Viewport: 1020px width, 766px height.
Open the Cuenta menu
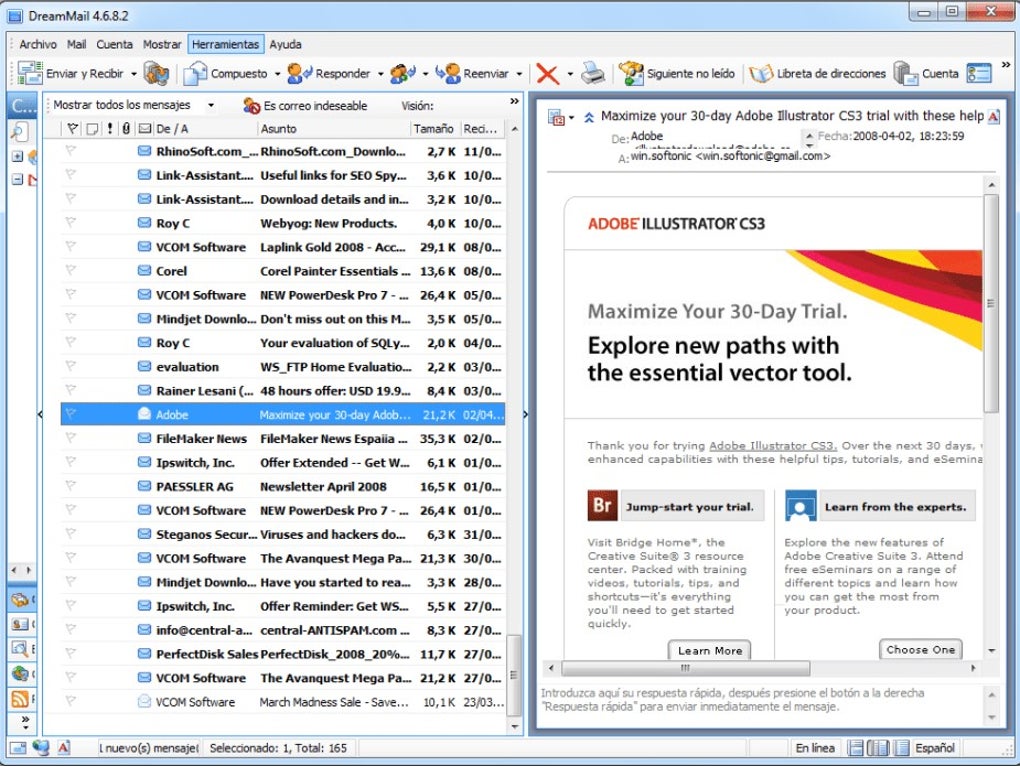pos(114,44)
